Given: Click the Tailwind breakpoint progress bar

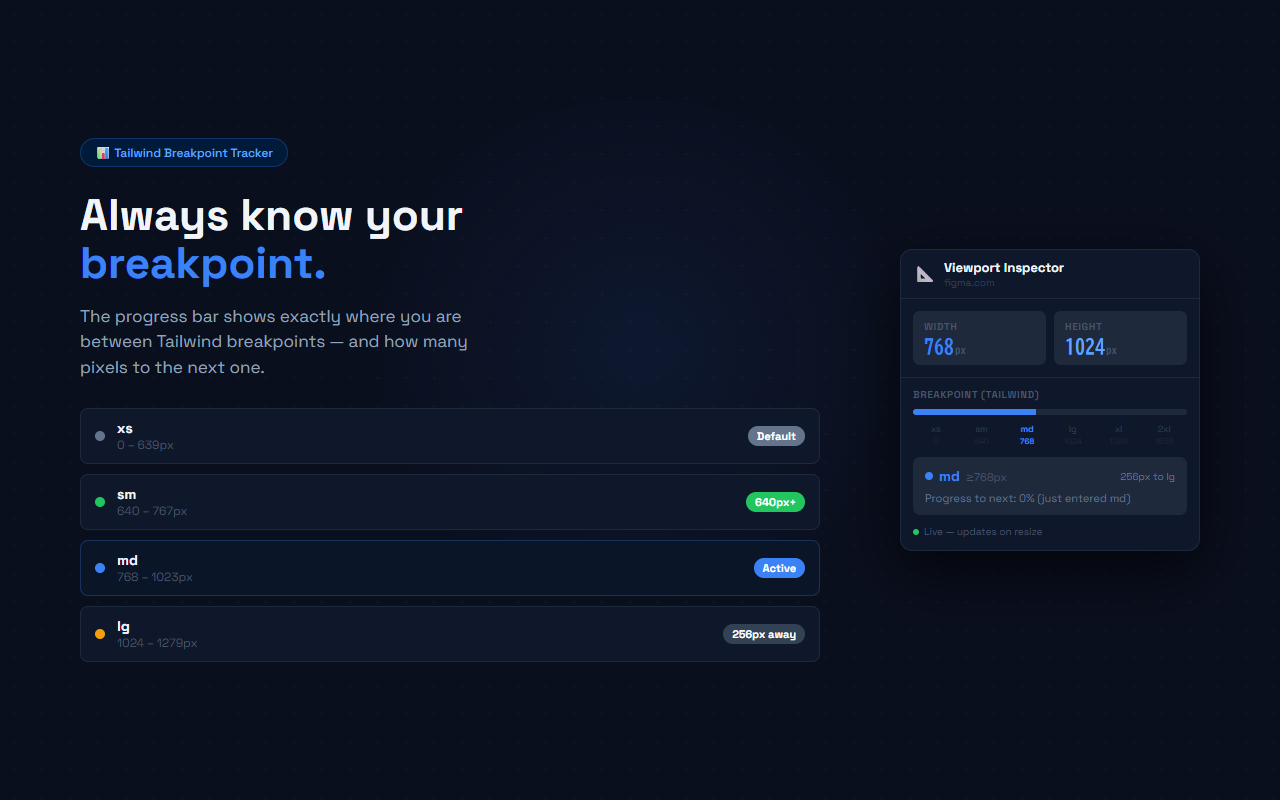Looking at the screenshot, I should 1050,412.
